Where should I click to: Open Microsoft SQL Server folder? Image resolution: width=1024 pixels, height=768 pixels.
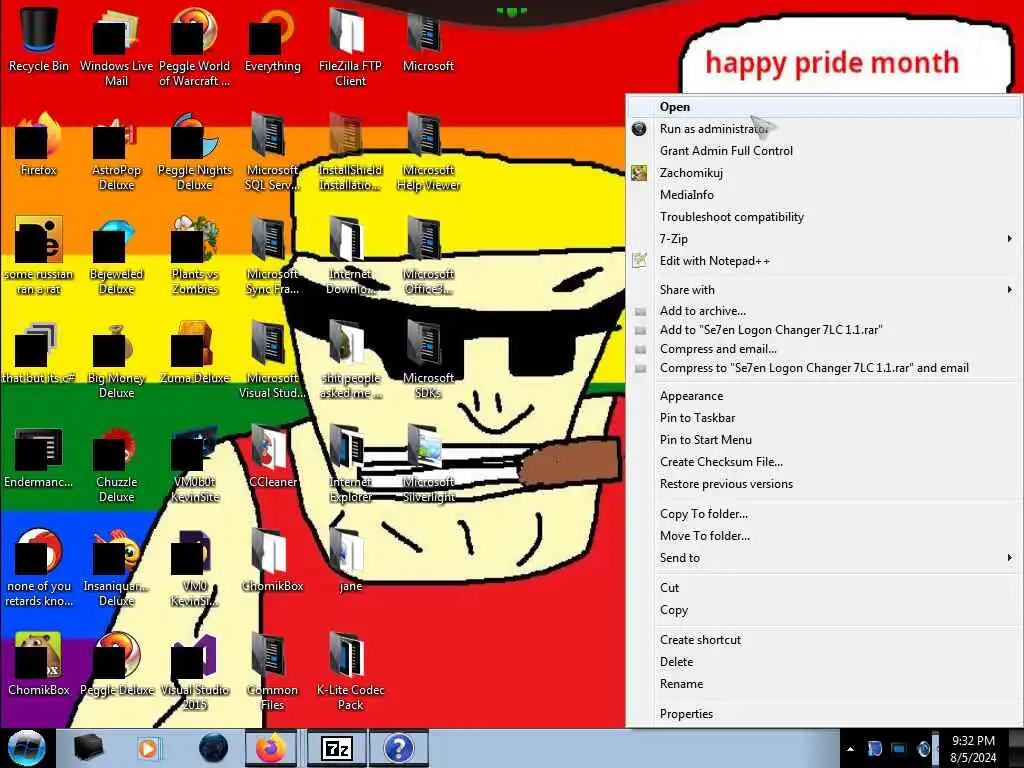tap(272, 152)
